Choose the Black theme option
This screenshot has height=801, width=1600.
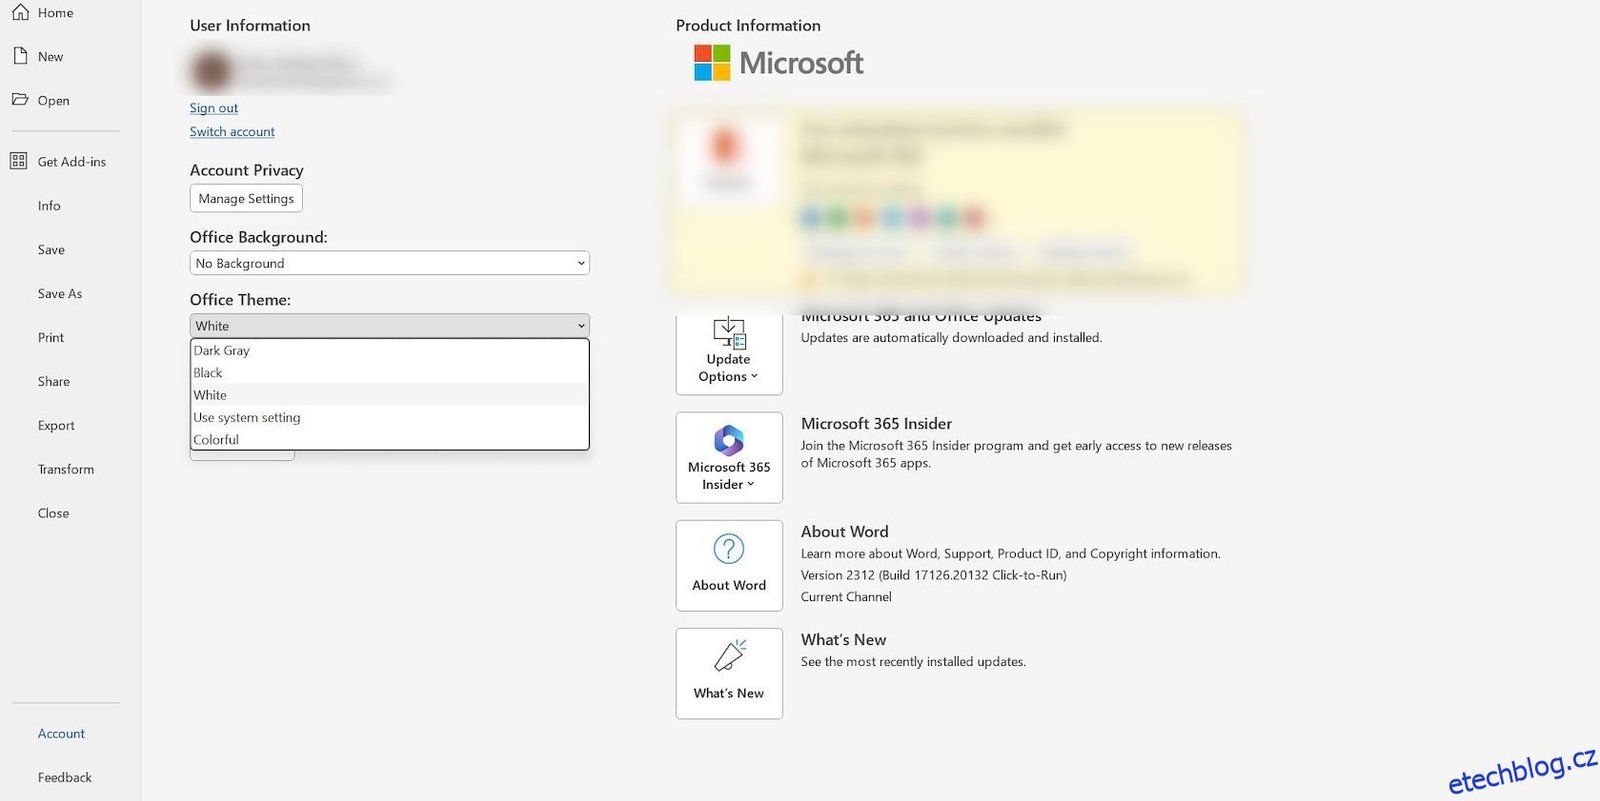coord(390,373)
